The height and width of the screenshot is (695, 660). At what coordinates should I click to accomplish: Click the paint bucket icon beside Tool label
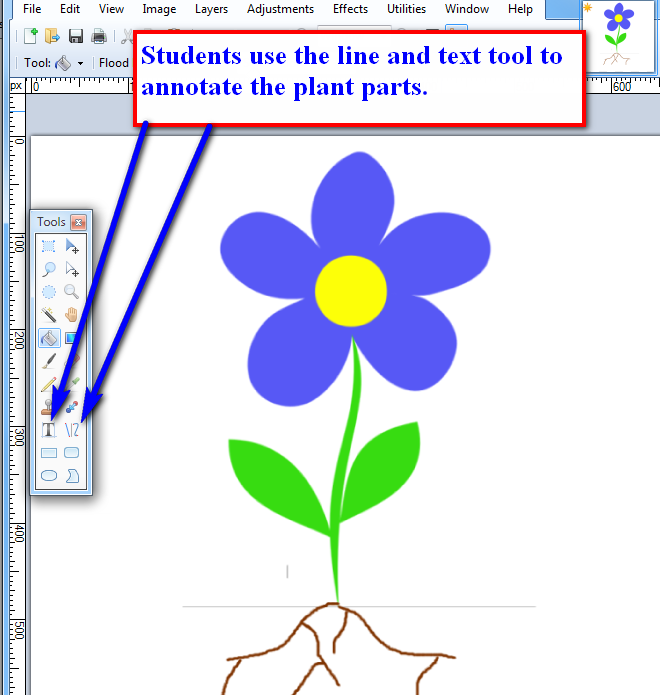[x=63, y=63]
